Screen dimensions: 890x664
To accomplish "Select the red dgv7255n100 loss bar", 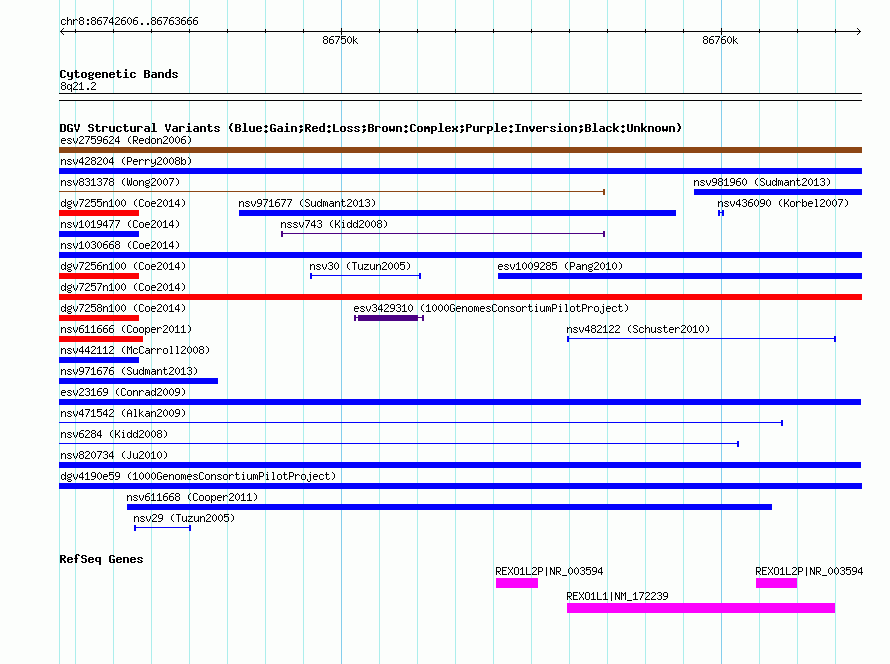I will (x=99, y=213).
